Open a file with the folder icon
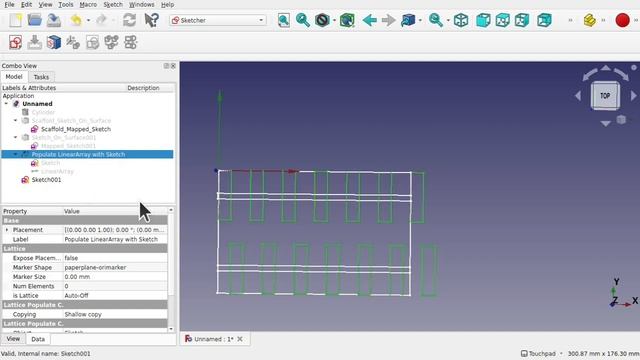Screen dimensions: 640x360 pyautogui.click(x=35, y=20)
